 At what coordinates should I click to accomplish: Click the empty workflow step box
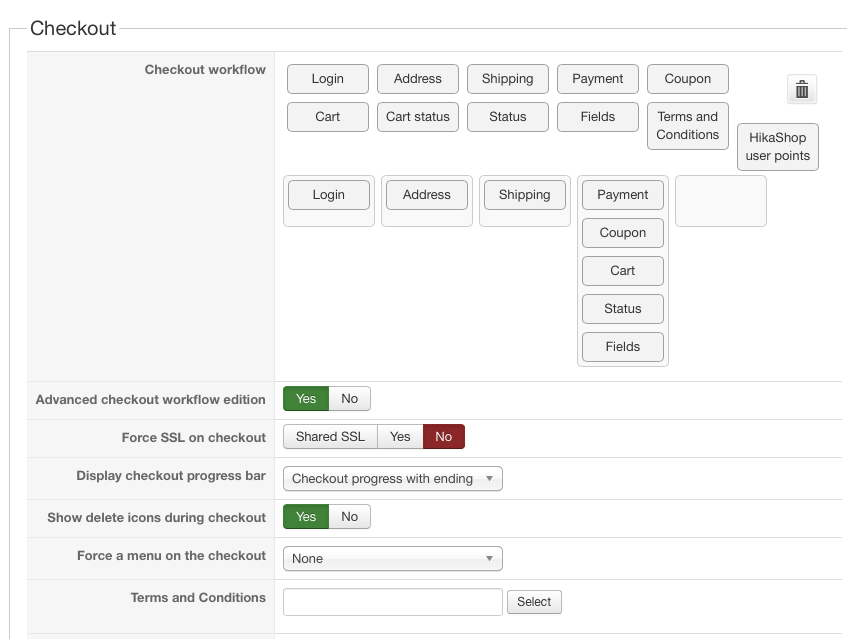tap(720, 201)
